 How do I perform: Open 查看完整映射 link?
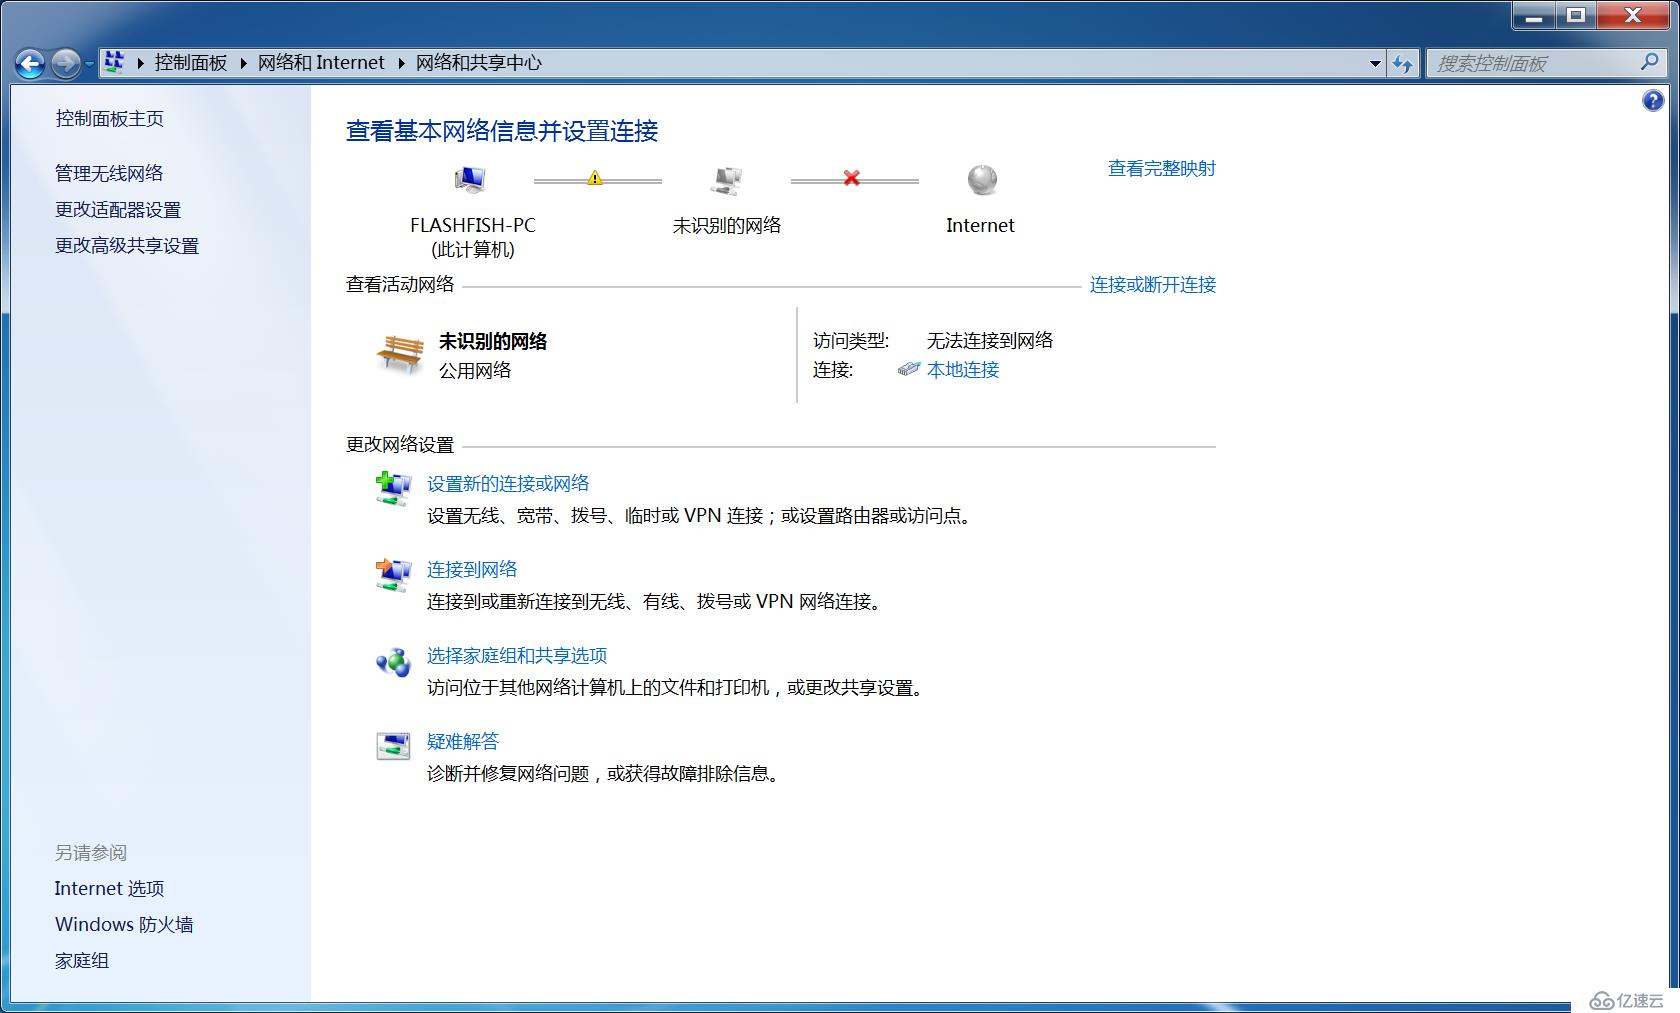[x=1162, y=168]
